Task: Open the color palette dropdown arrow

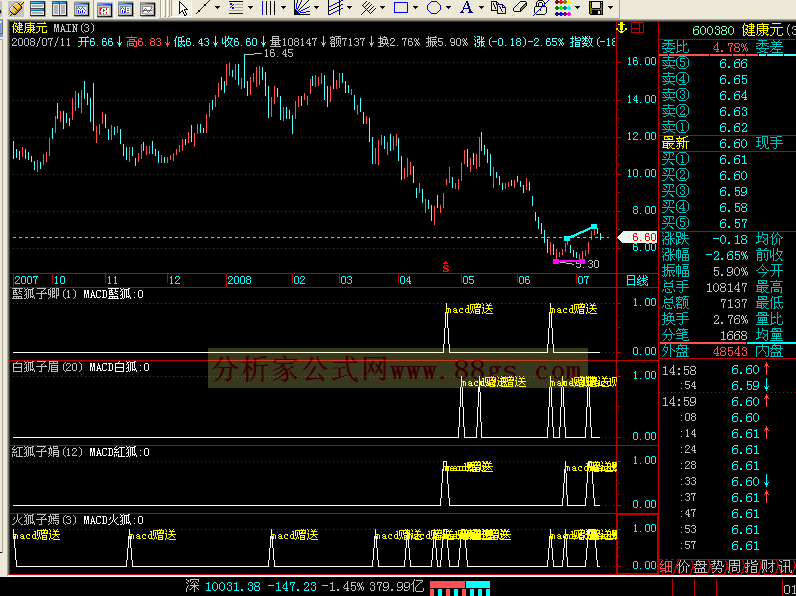Action: click(578, 8)
